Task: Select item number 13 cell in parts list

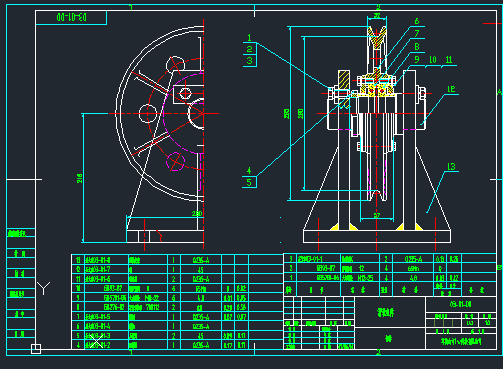Action: [x=78, y=260]
